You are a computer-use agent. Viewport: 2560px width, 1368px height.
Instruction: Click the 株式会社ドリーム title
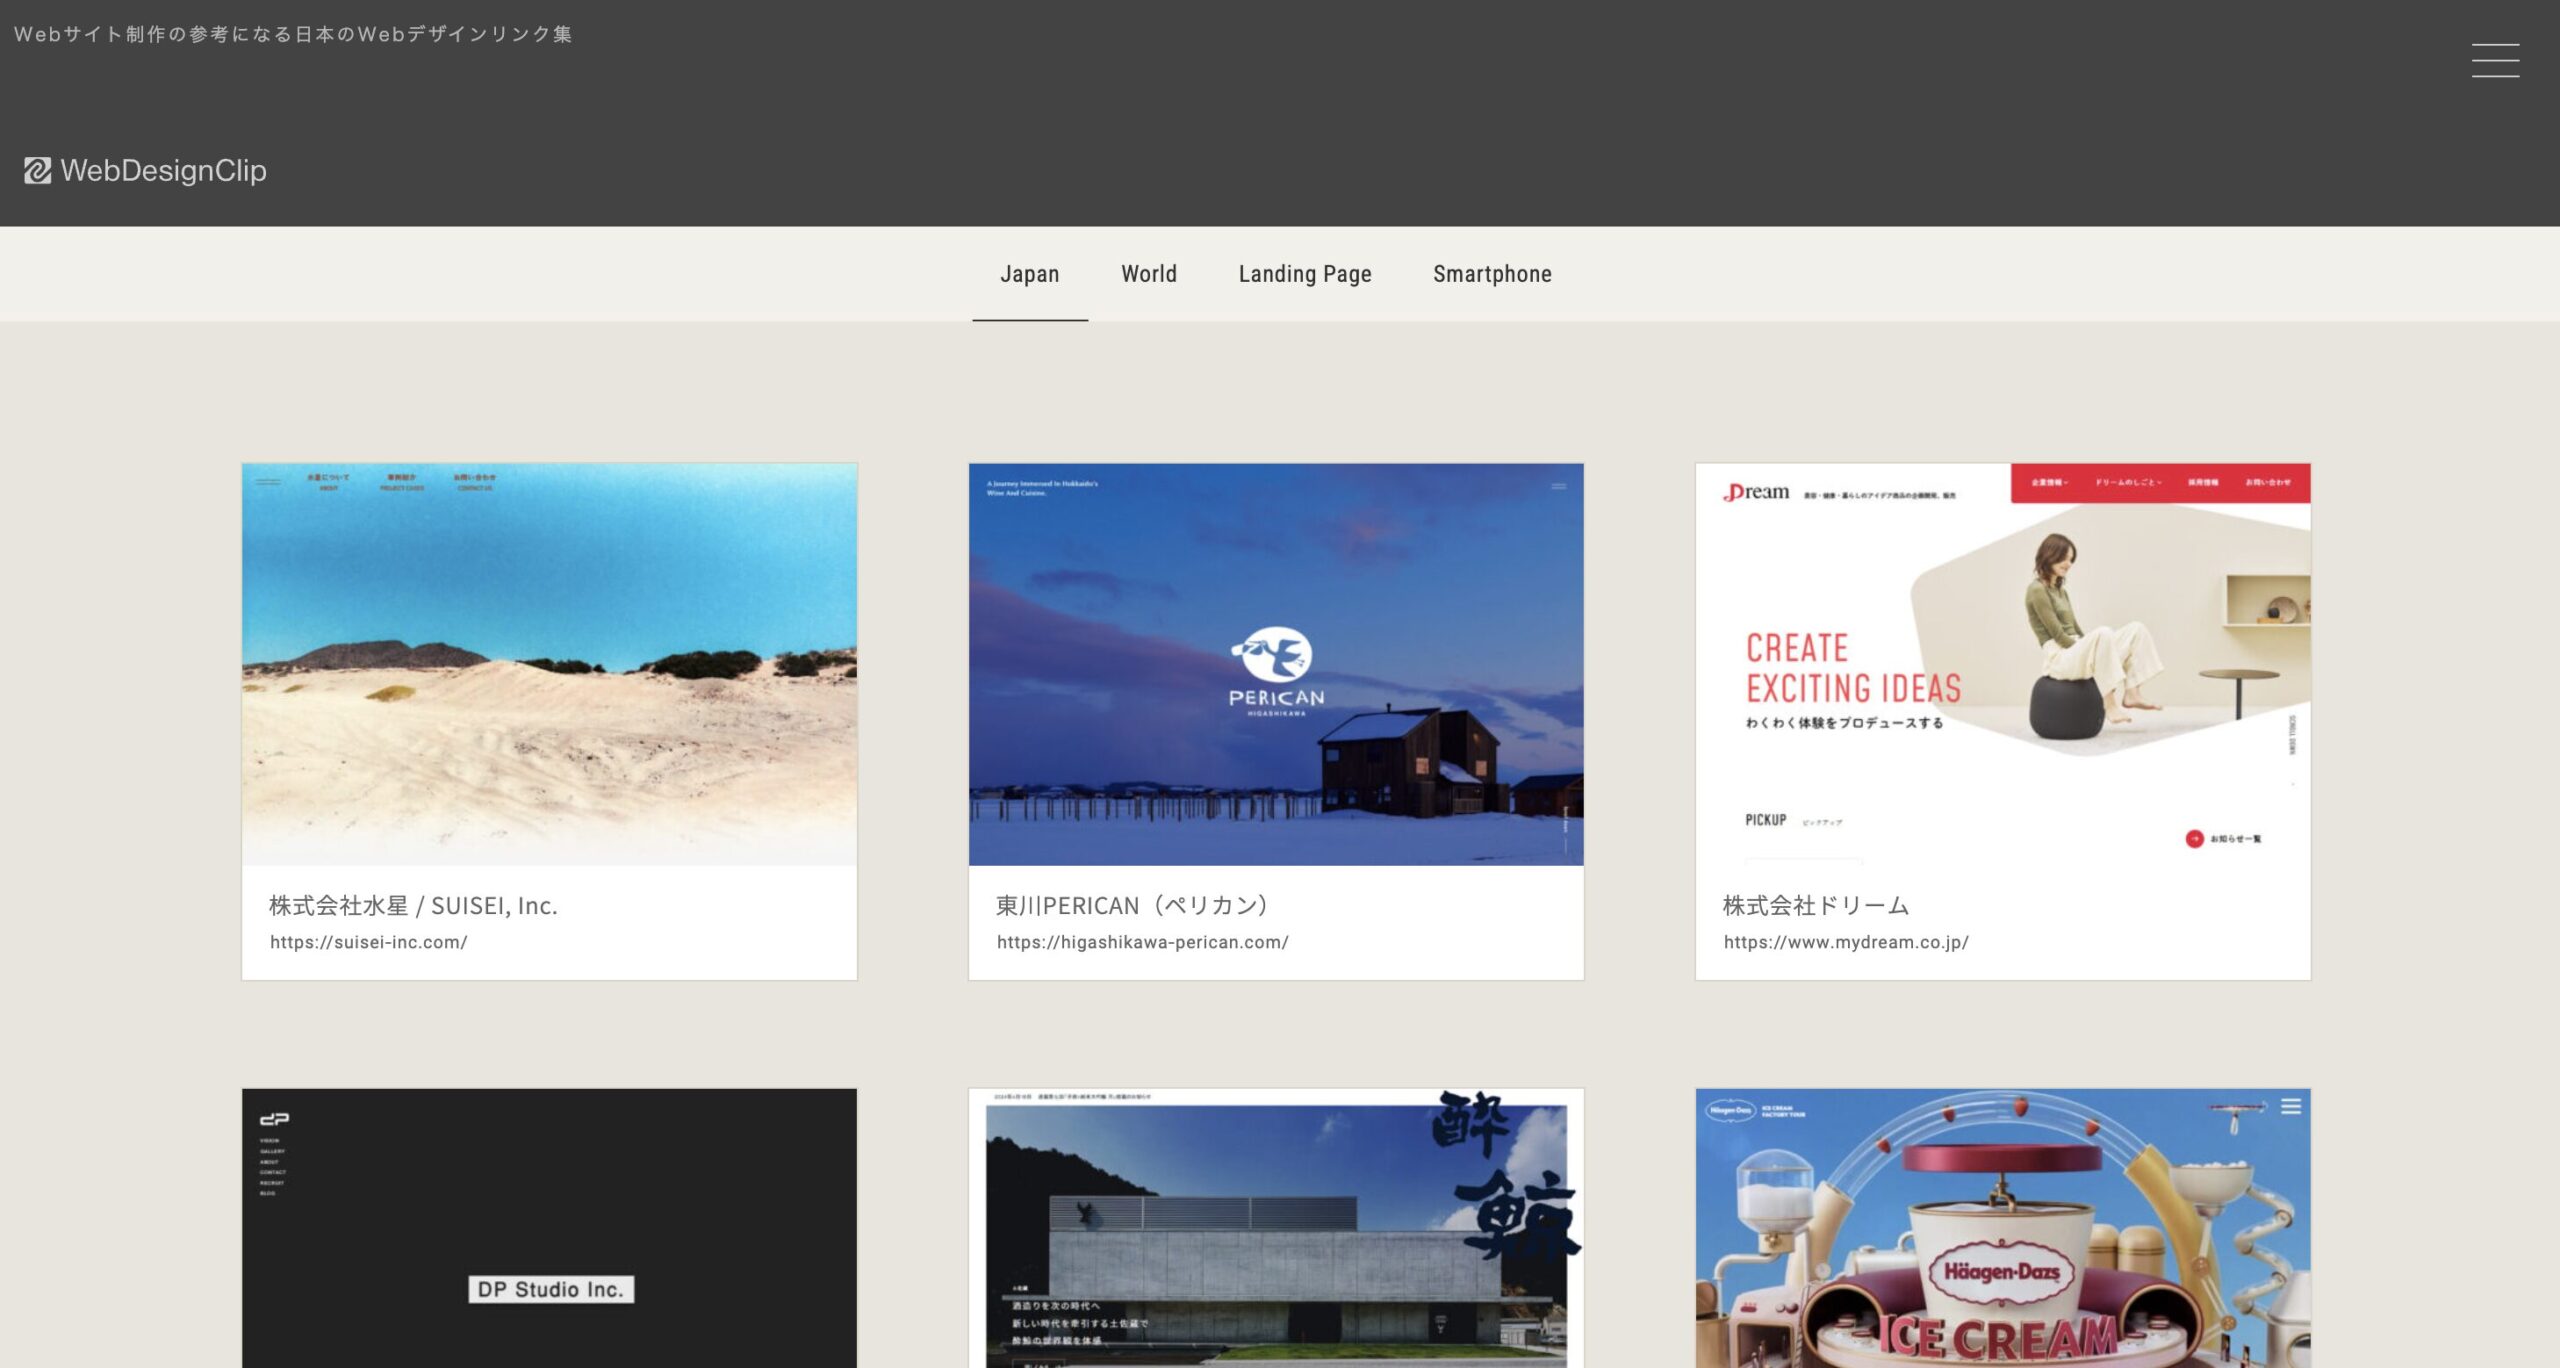1815,906
